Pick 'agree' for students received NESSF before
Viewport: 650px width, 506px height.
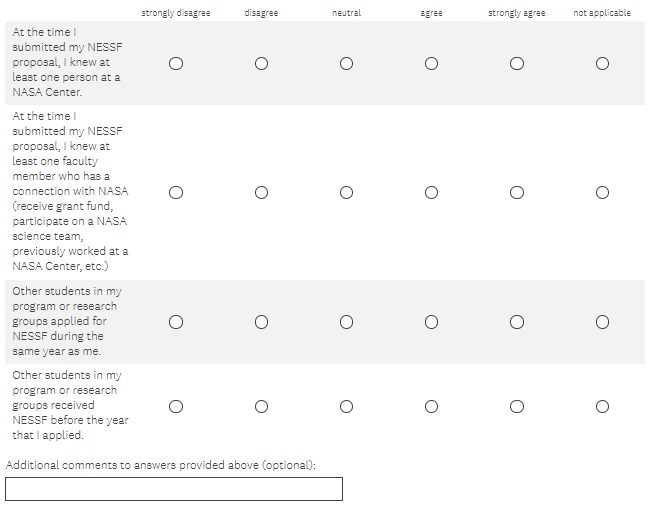(431, 406)
